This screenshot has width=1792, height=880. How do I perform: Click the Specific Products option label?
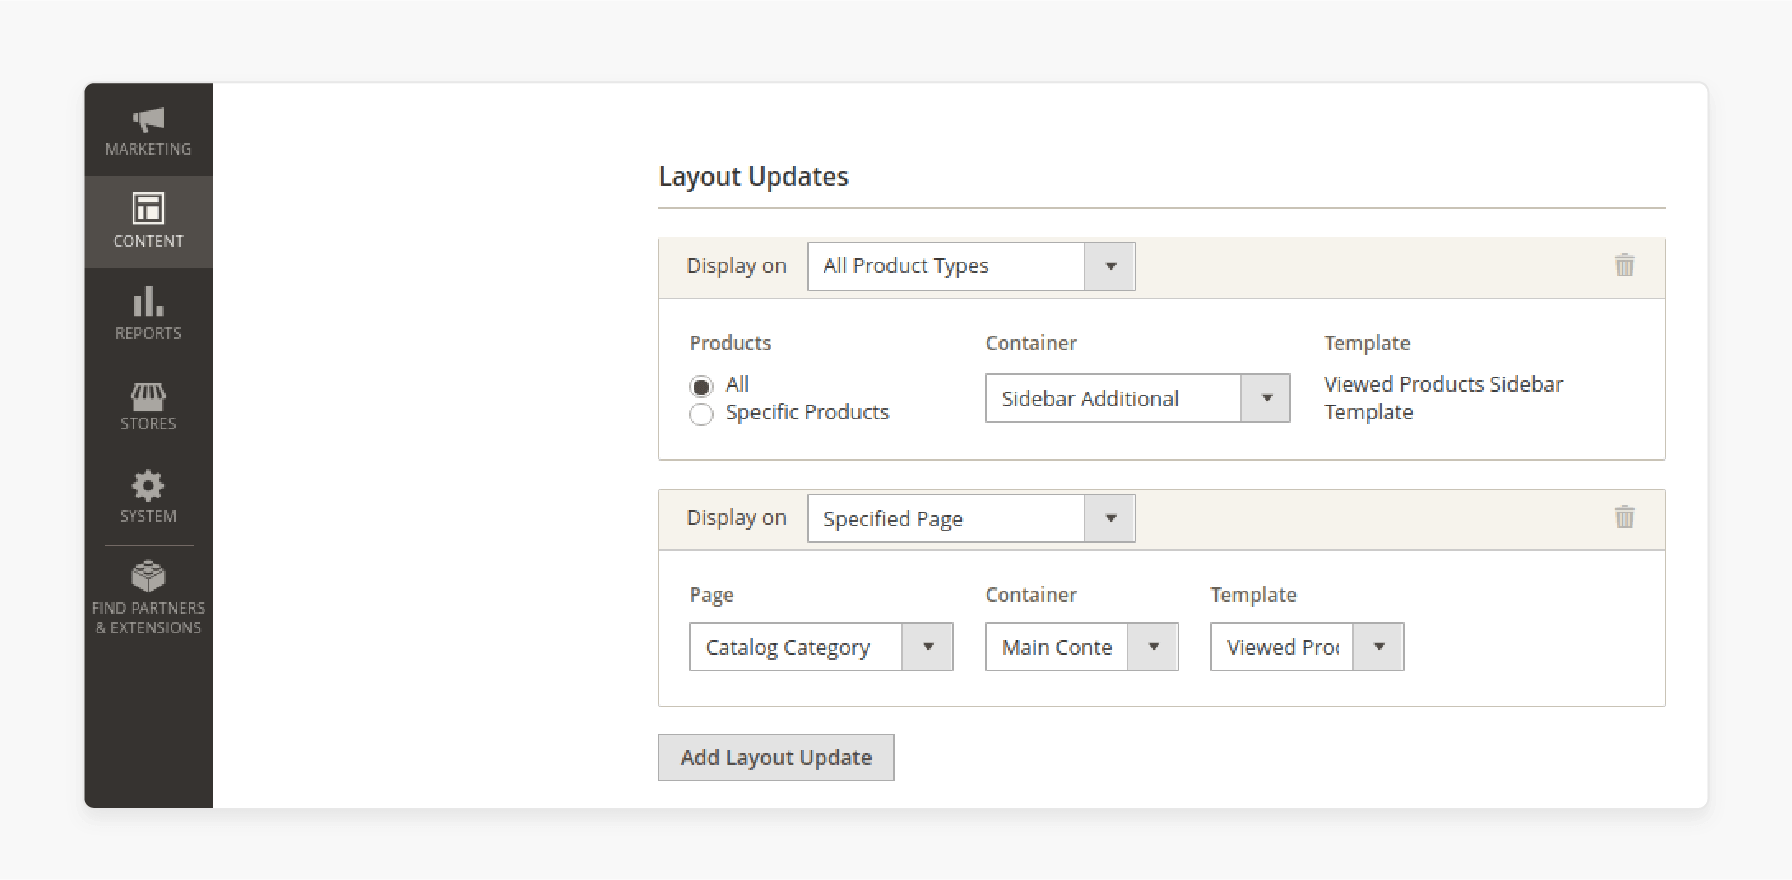click(x=807, y=412)
